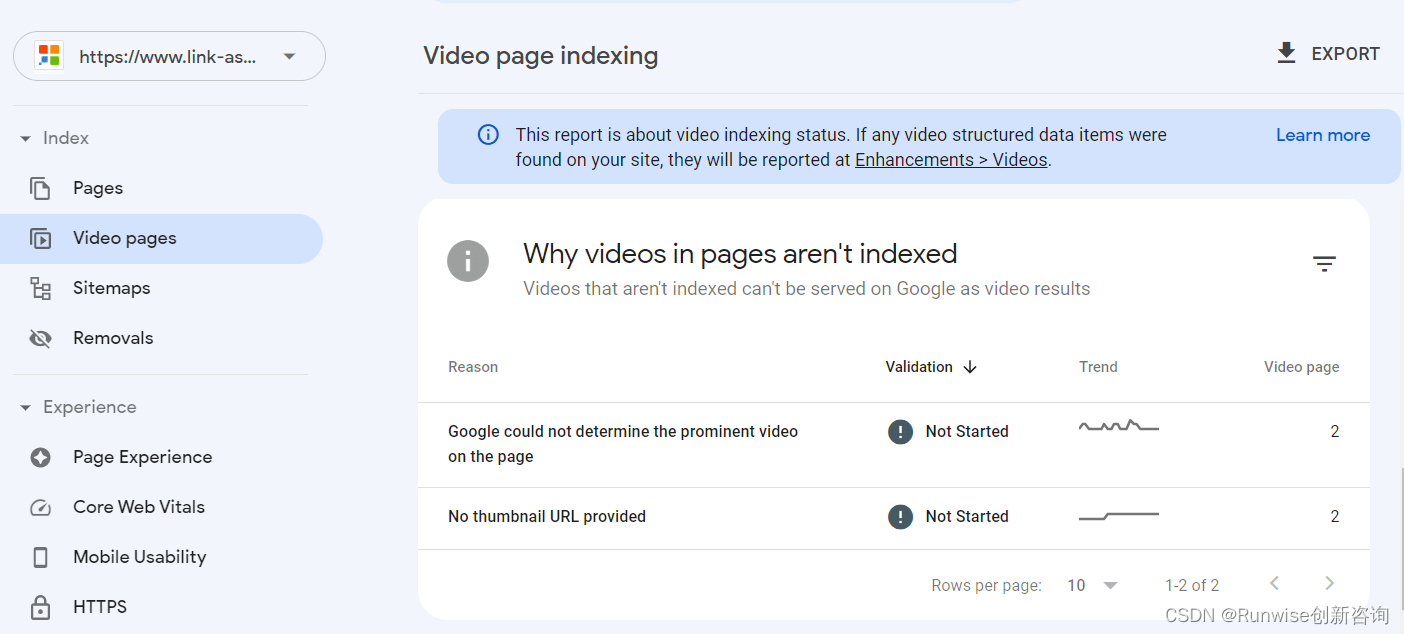This screenshot has width=1404, height=634.
Task: Click the Page Experience star icon
Action: click(40, 457)
